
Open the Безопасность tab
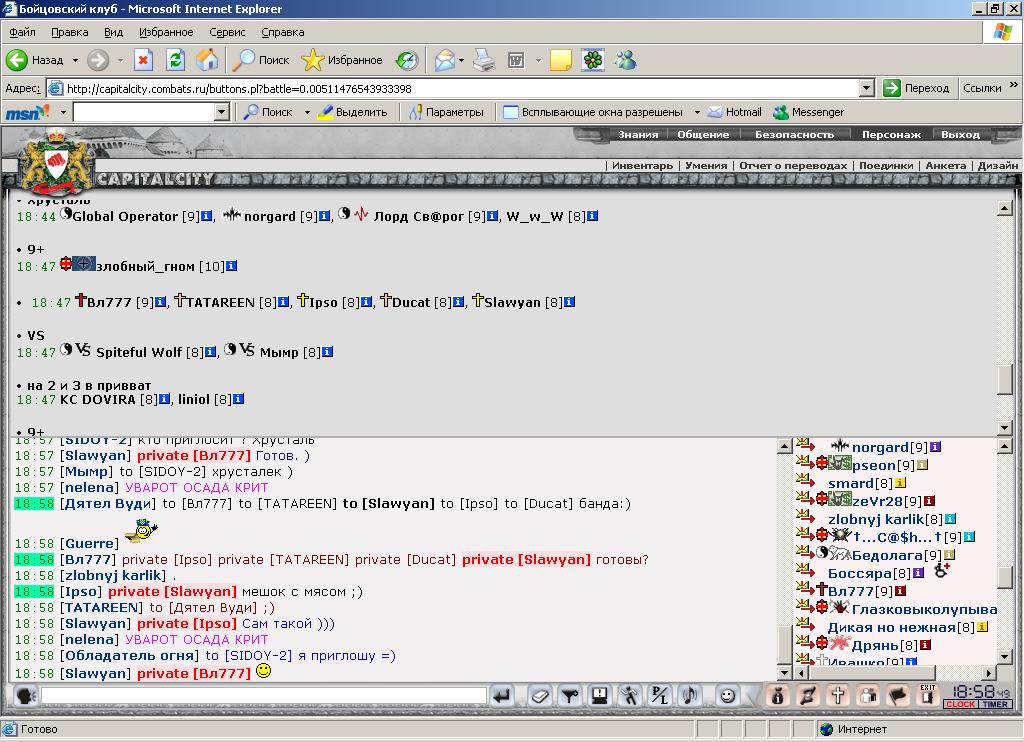tap(794, 135)
